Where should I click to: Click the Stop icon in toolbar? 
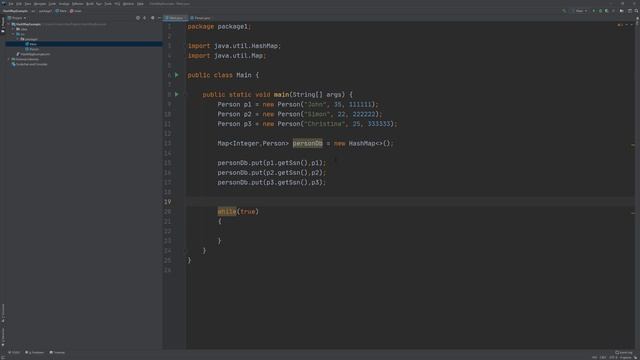click(x=613, y=11)
